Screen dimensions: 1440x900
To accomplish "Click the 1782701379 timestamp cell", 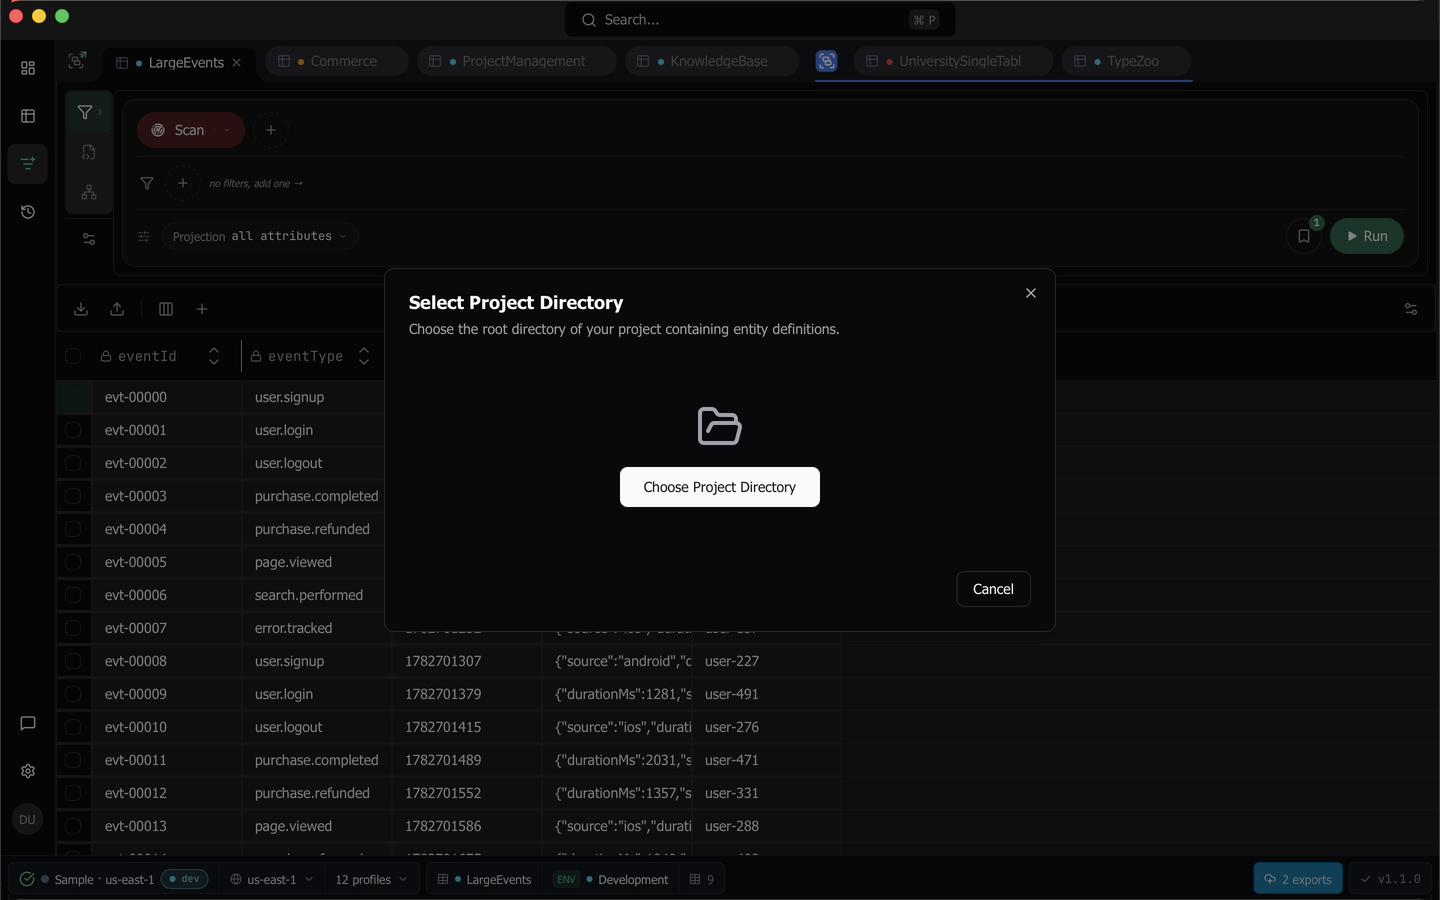I will [x=467, y=694].
